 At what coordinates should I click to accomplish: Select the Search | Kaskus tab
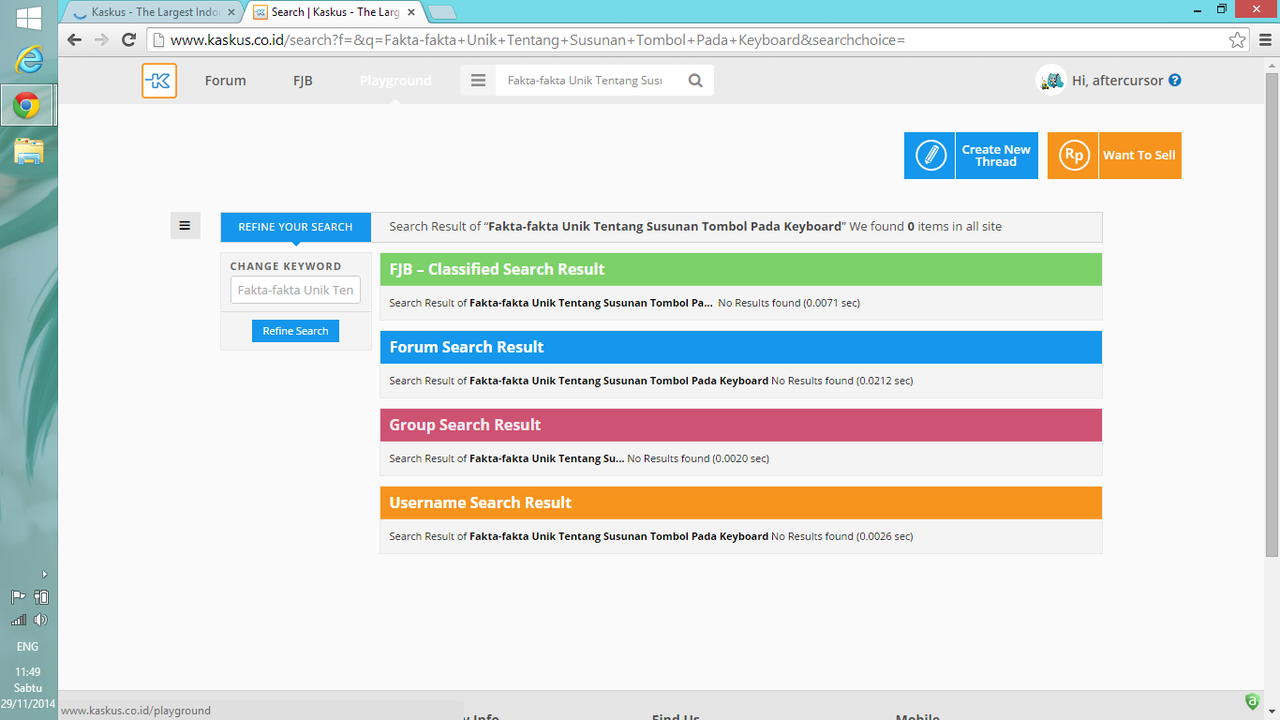pyautogui.click(x=334, y=13)
